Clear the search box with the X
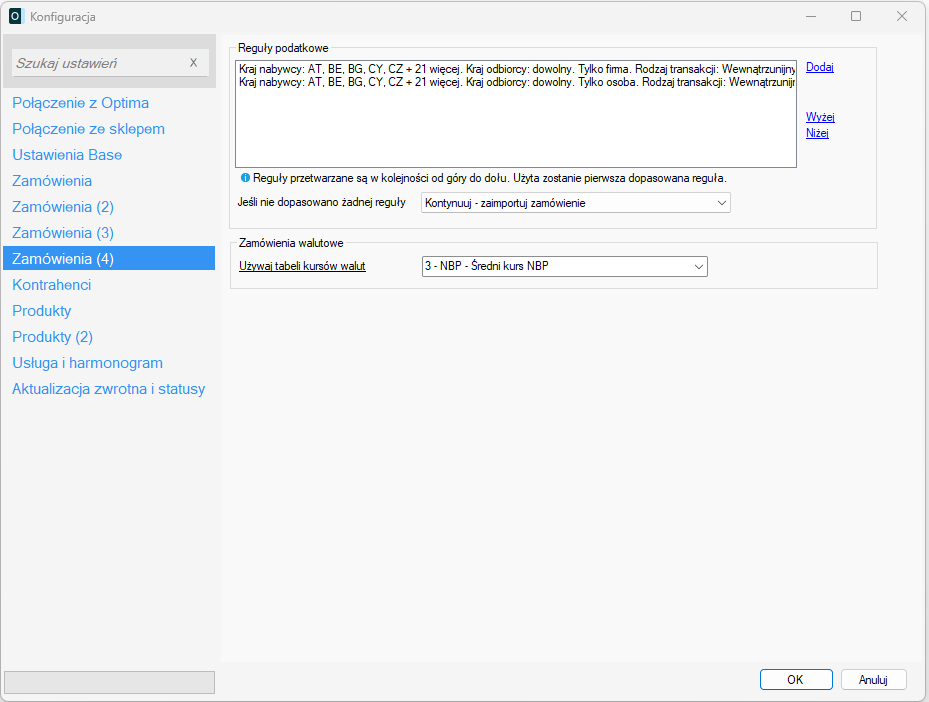The height and width of the screenshot is (702, 929). point(193,63)
